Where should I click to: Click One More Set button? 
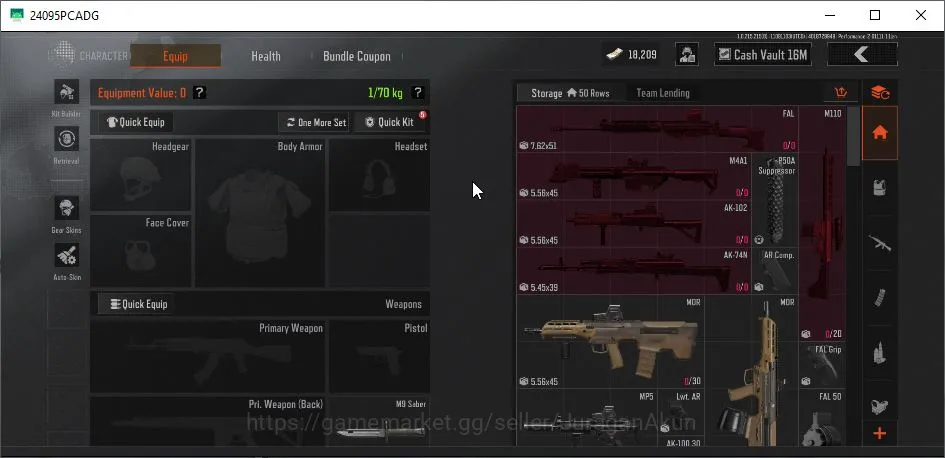pyautogui.click(x=314, y=122)
